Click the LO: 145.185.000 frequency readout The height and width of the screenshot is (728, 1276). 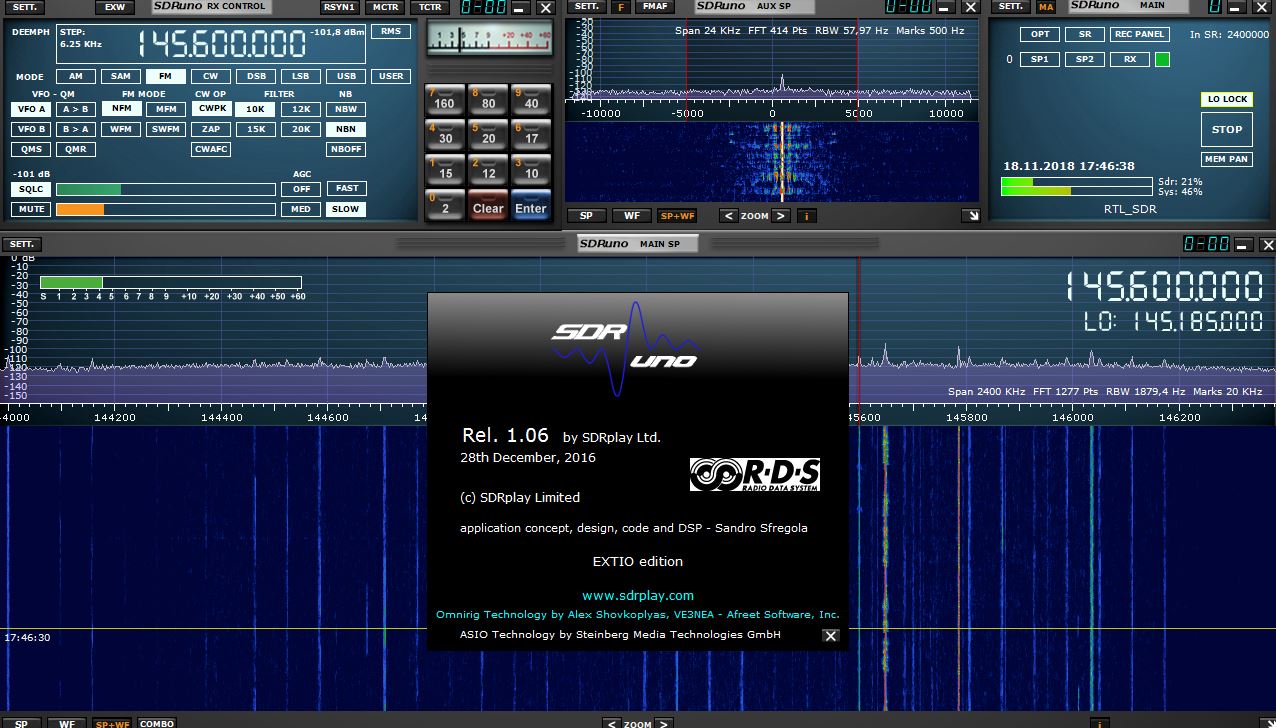tap(1174, 321)
